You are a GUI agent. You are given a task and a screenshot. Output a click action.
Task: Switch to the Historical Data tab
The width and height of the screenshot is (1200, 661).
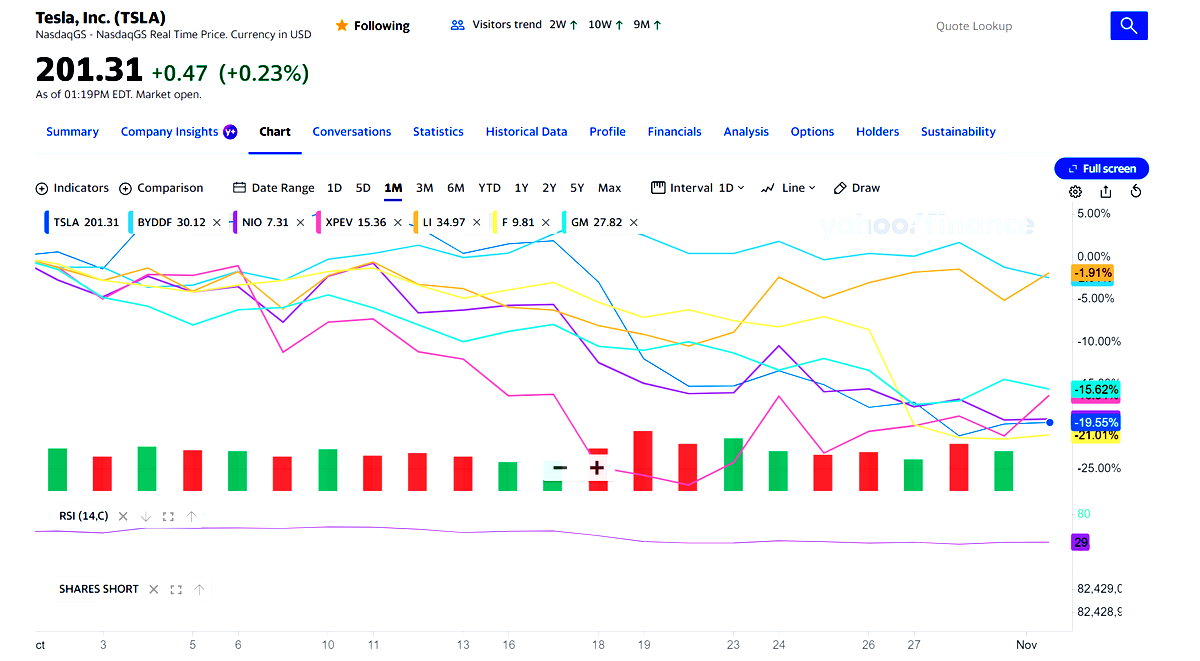point(526,132)
